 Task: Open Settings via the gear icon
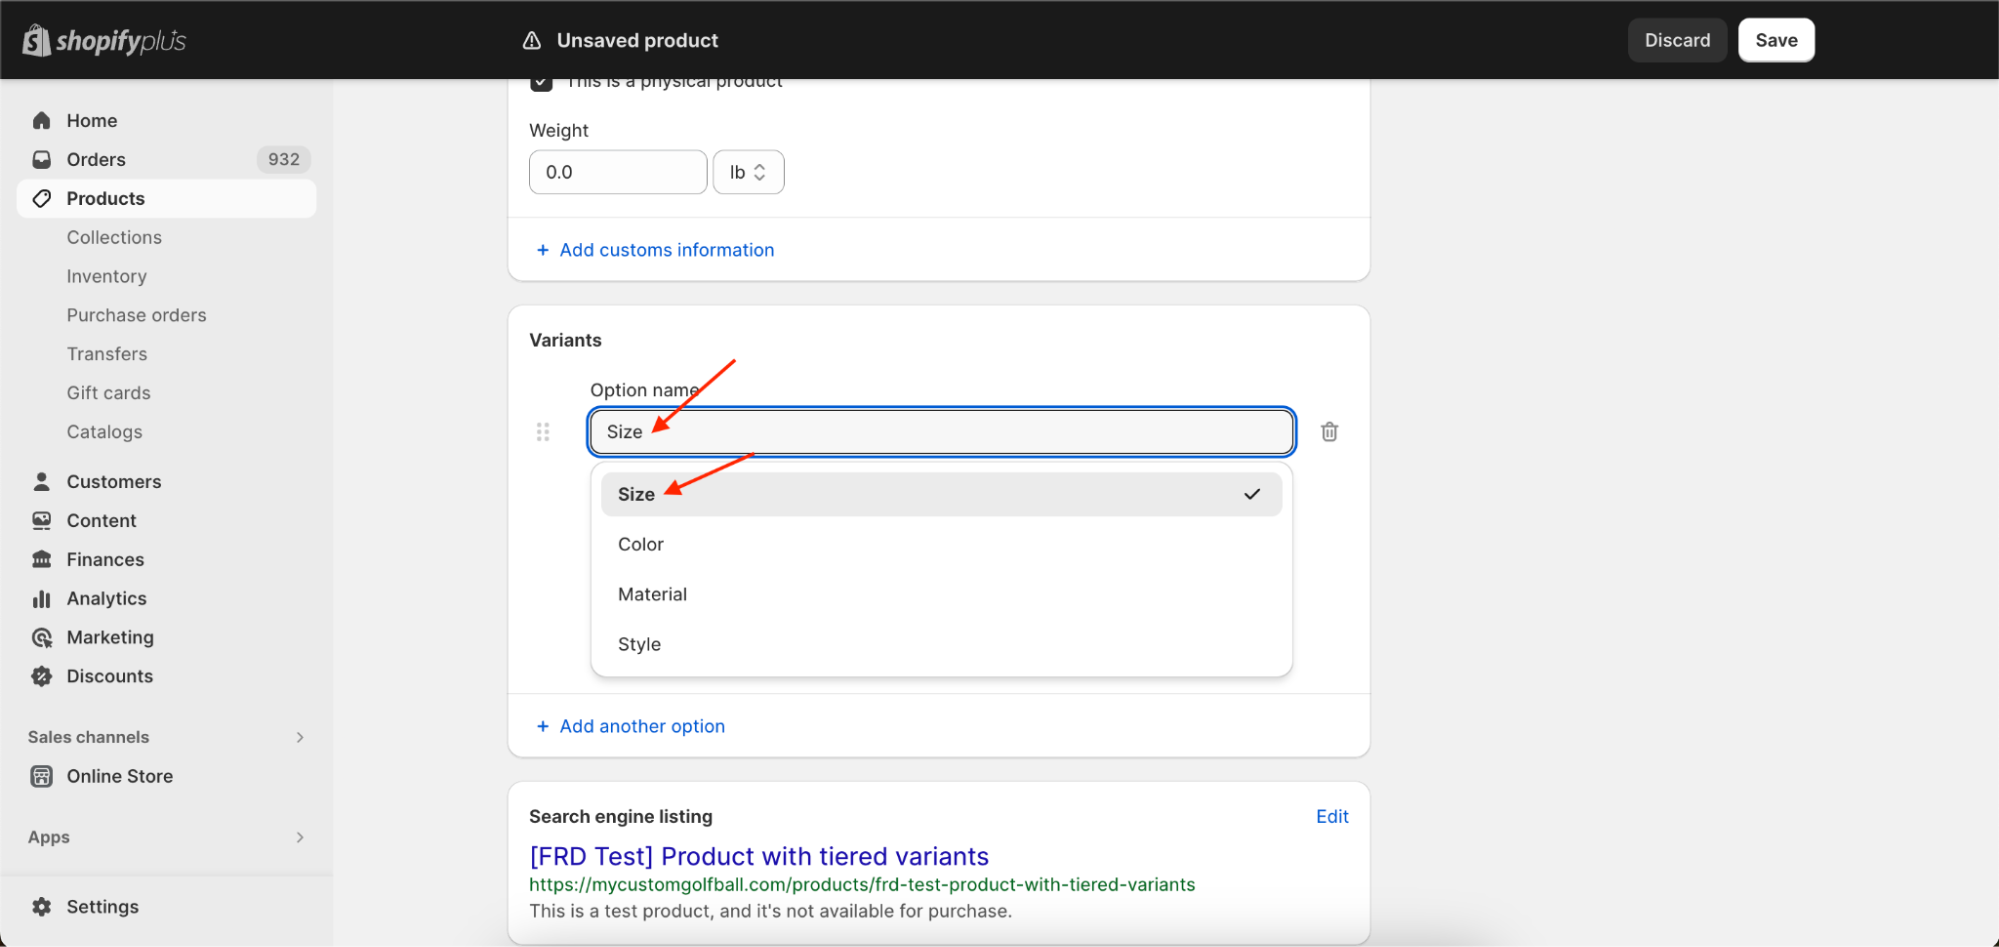[42, 907]
